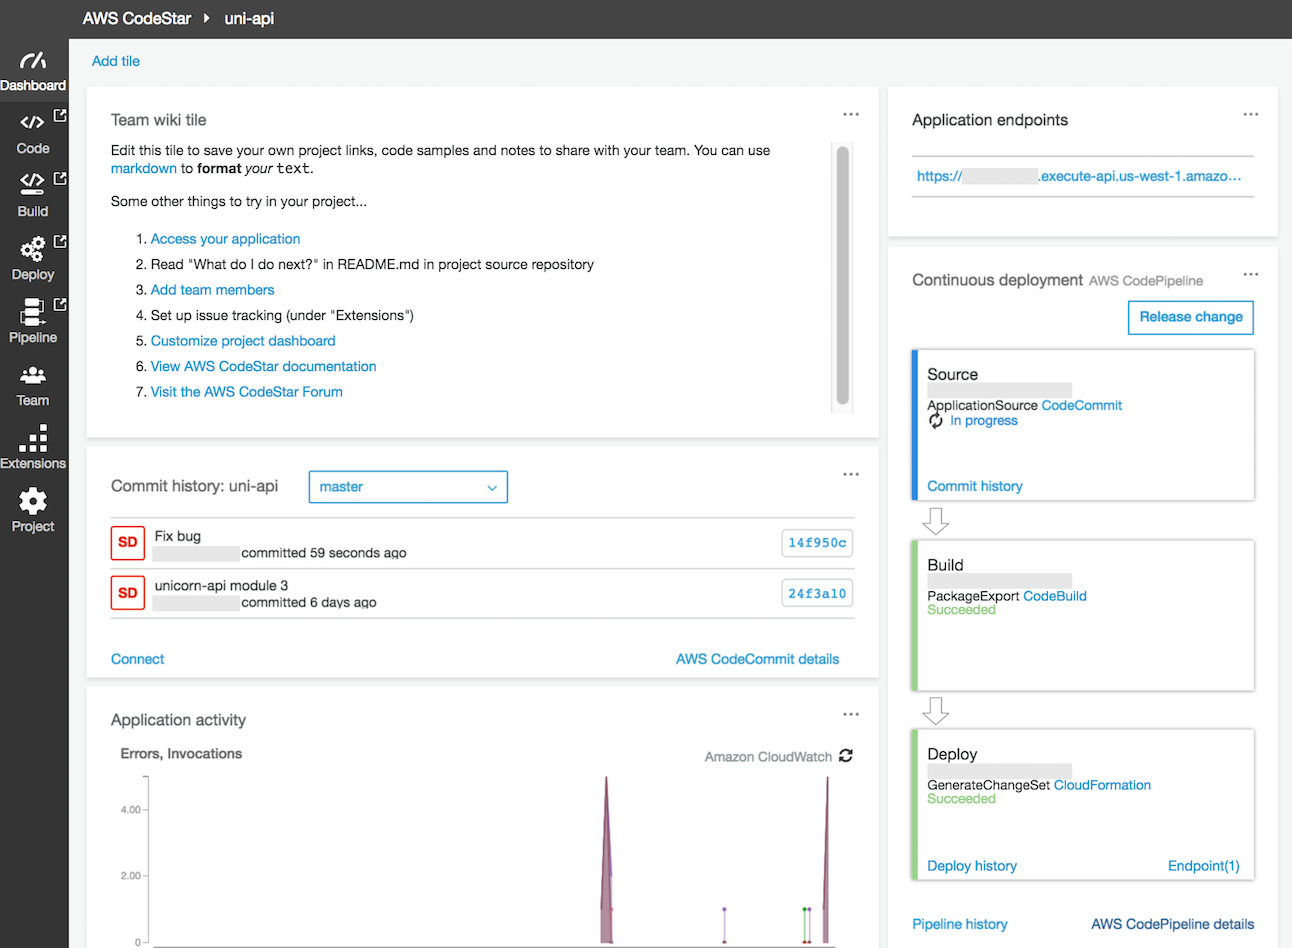Open commit hash 14f950c

click(817, 543)
